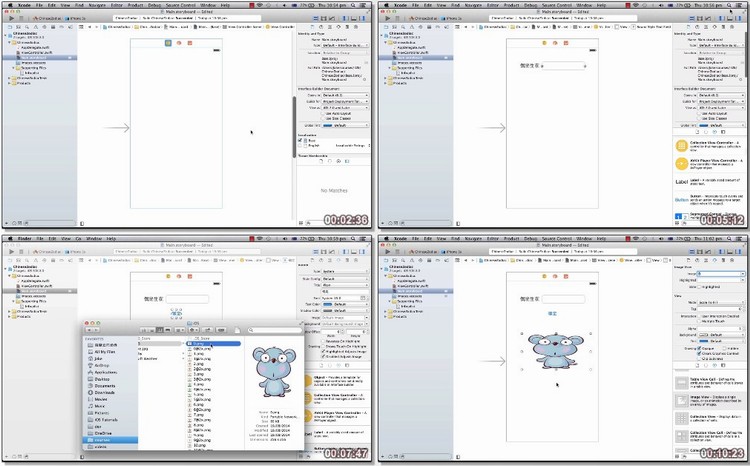Open Highlighted image combo box, 00:10:23 frame
750x466 pixels.
(x=720, y=280)
